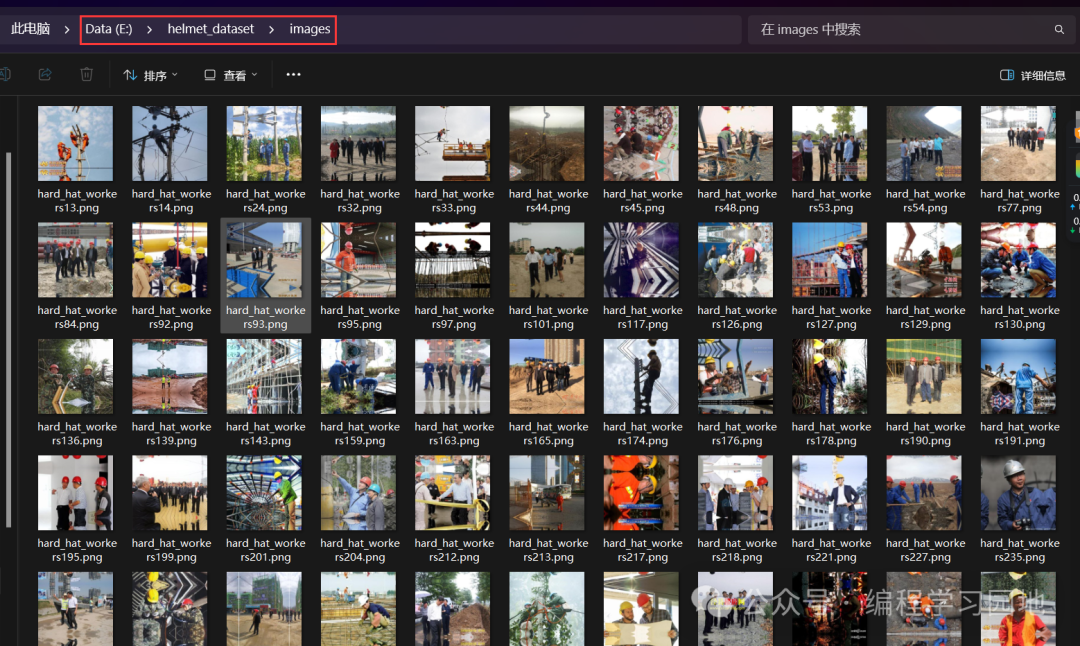Select thumbnail hard_hat_workers139.png

[x=169, y=376]
